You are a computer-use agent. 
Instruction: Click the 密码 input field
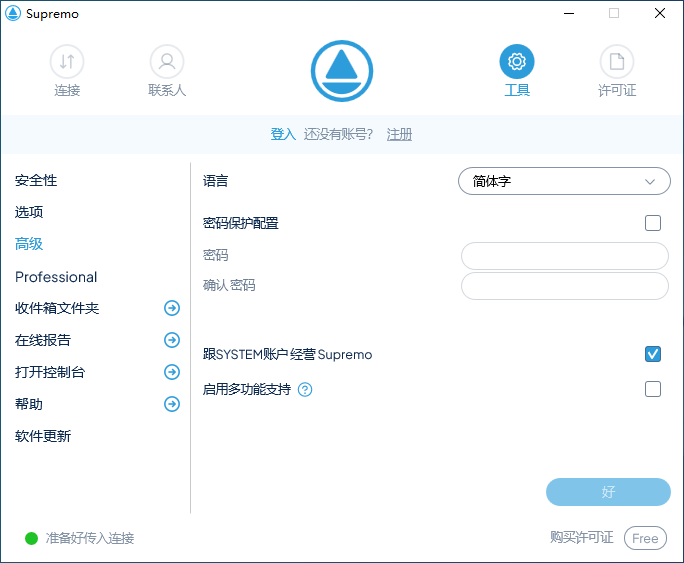[x=564, y=256]
